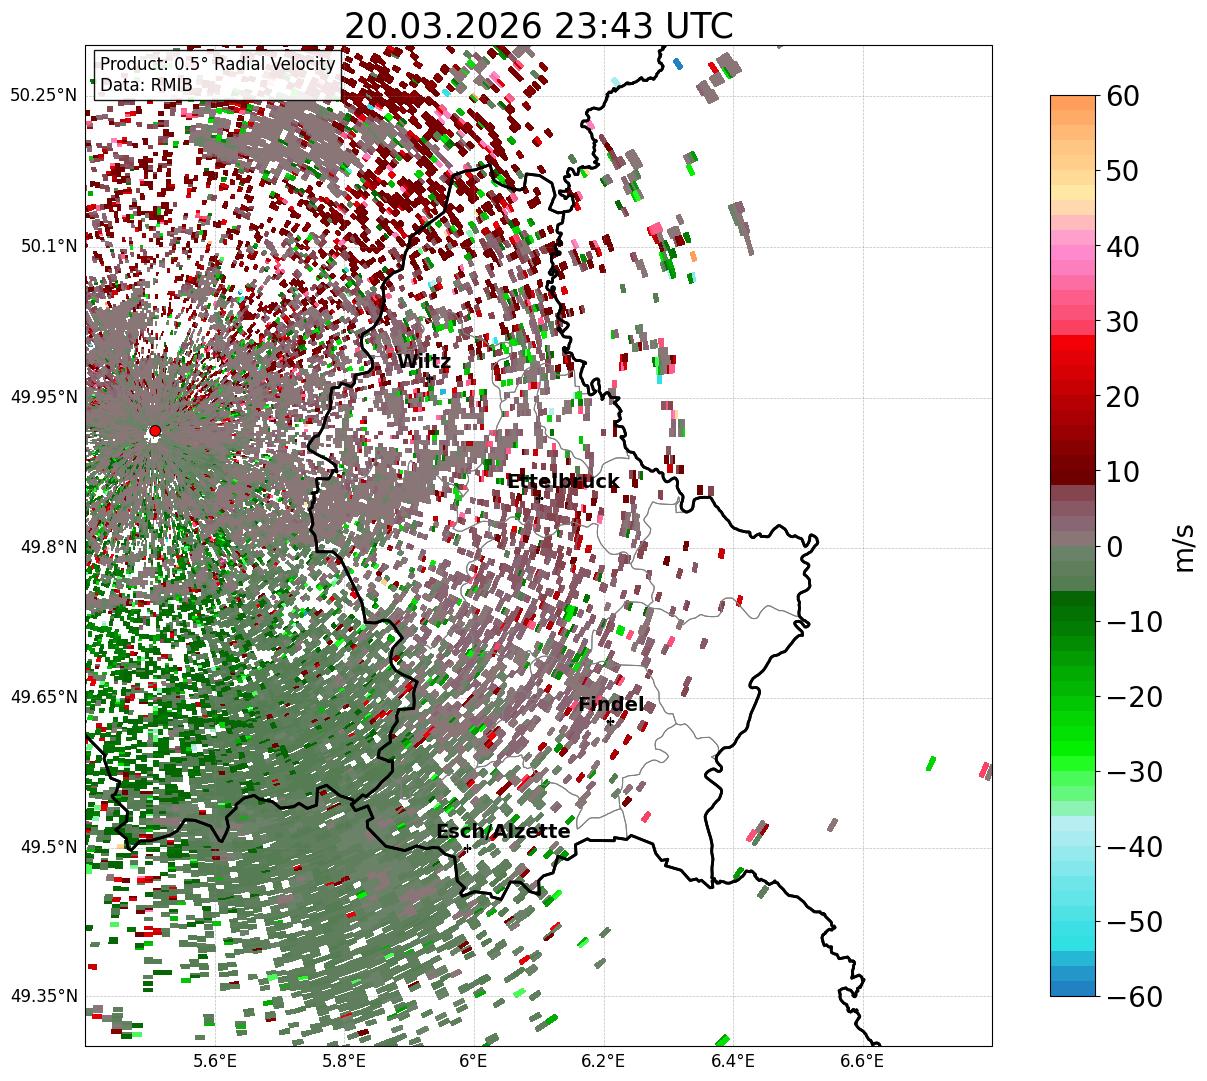The height and width of the screenshot is (1081, 1207).
Task: Click the colorbar label 30
Action: pyautogui.click(x=1124, y=321)
